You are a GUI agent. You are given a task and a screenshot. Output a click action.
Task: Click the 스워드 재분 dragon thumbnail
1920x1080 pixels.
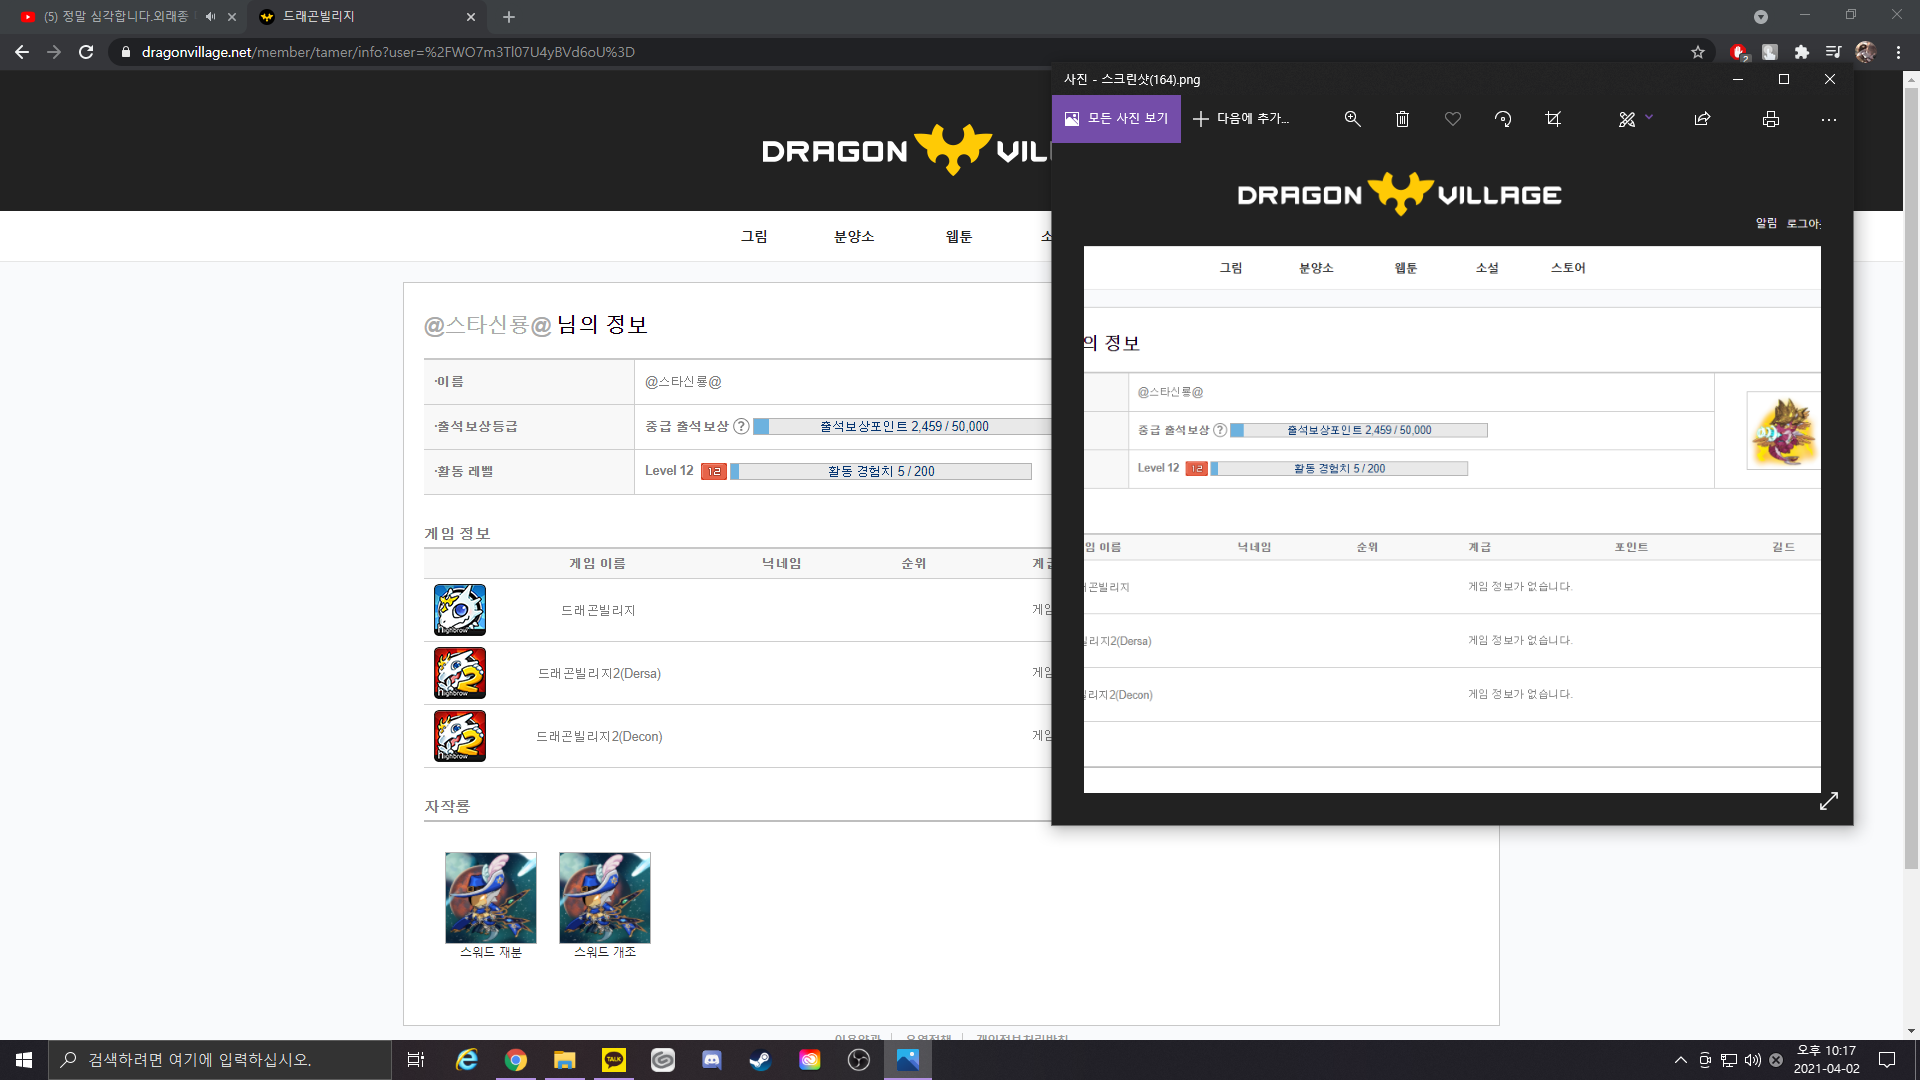(491, 898)
